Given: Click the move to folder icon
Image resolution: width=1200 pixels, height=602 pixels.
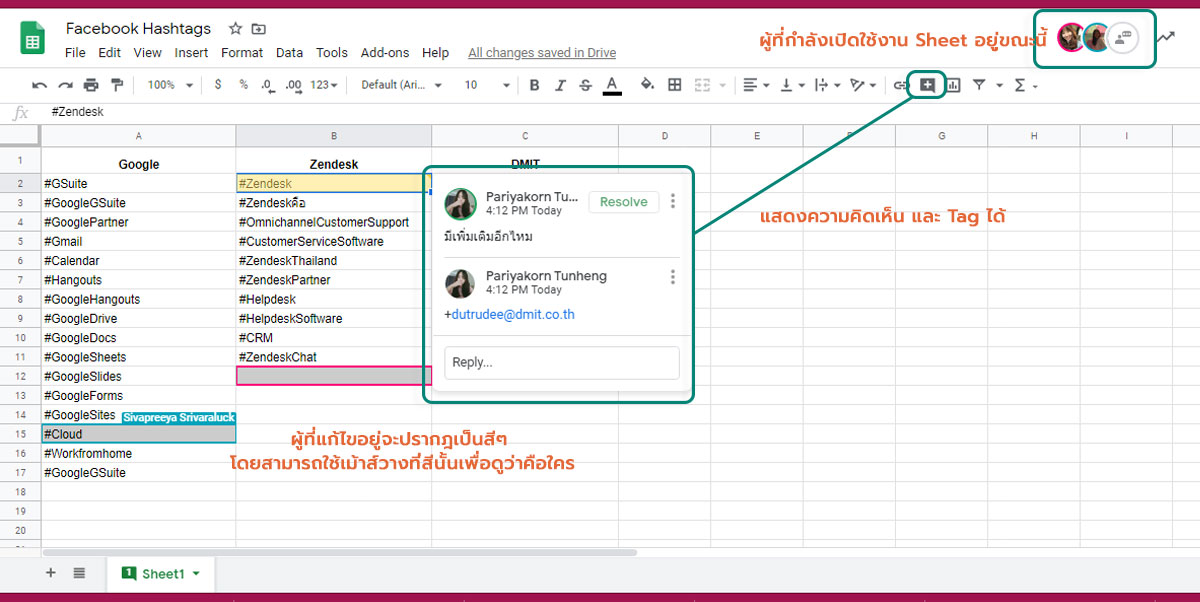Looking at the screenshot, I should [x=259, y=29].
